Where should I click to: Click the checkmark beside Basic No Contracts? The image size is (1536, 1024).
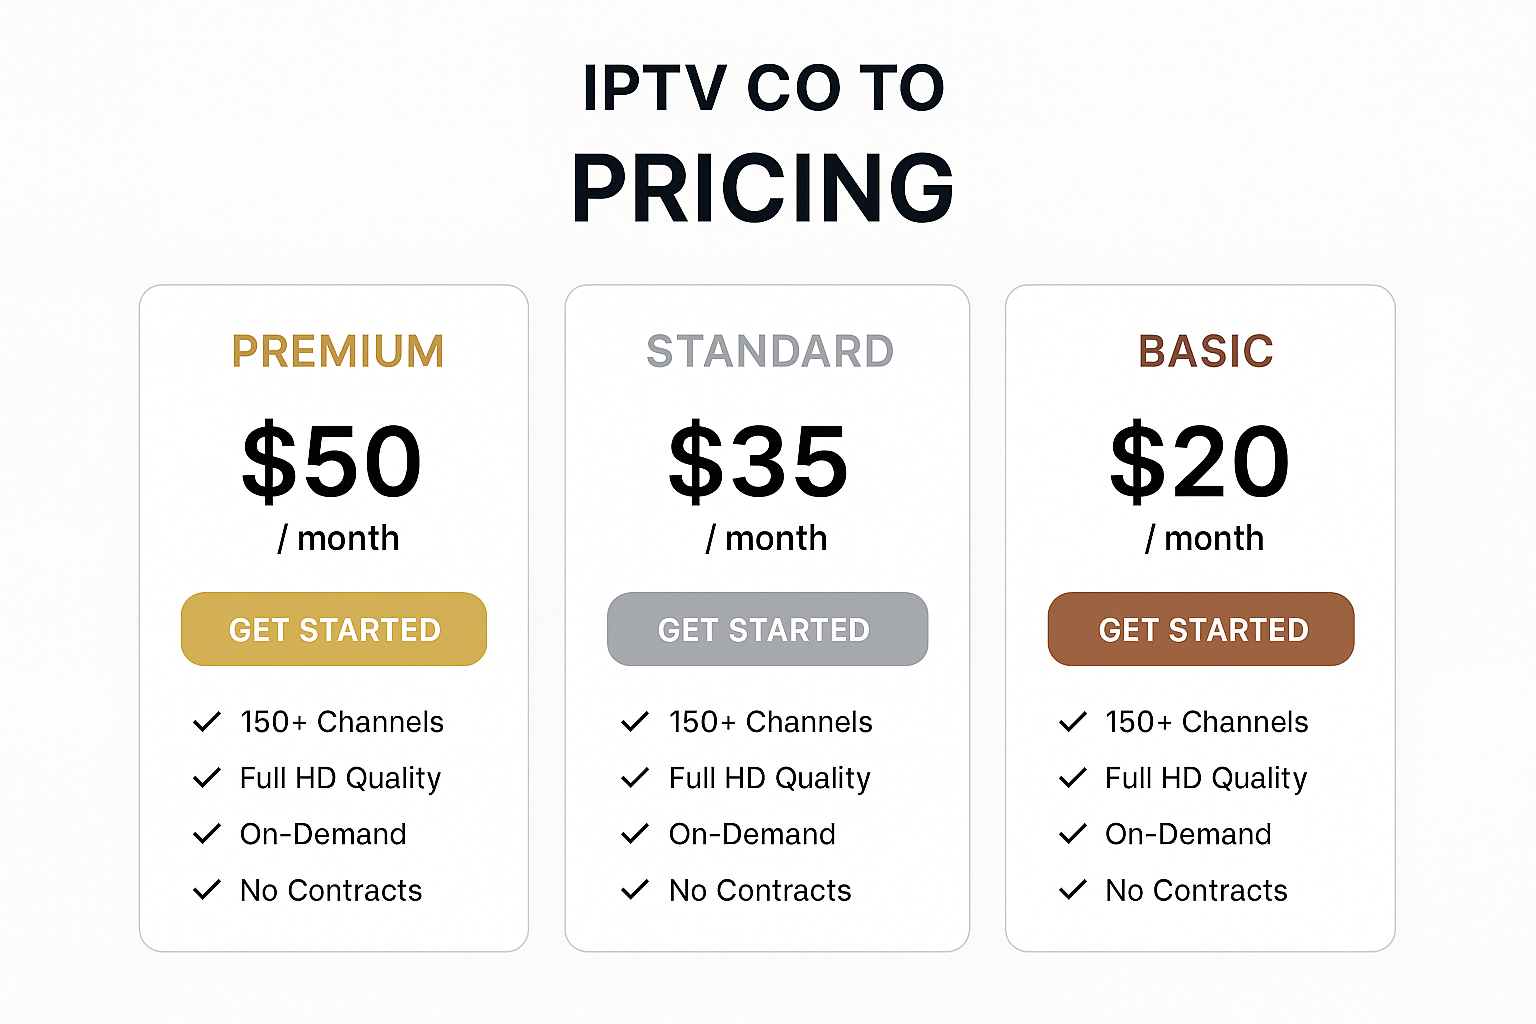[1073, 890]
